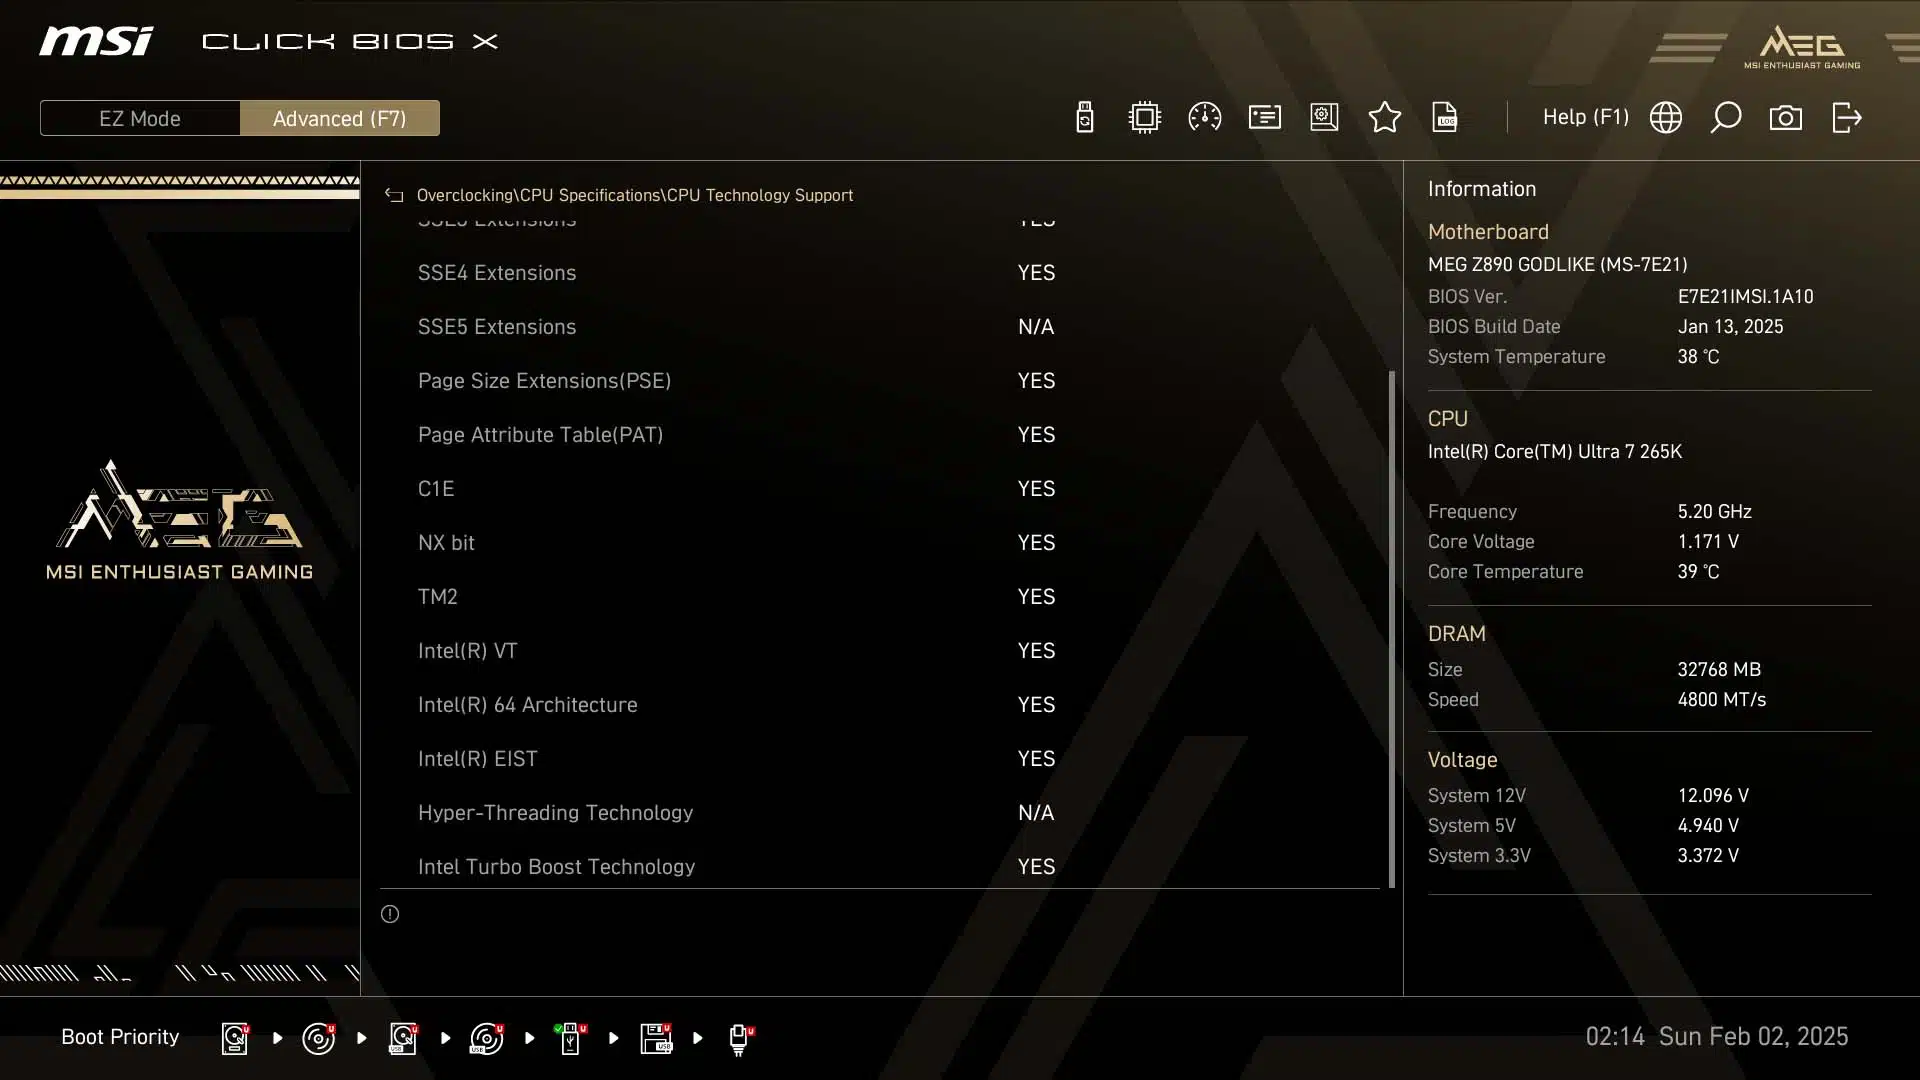
Task: Click N/A value for Hyper-Threading Technology
Action: click(x=1036, y=813)
